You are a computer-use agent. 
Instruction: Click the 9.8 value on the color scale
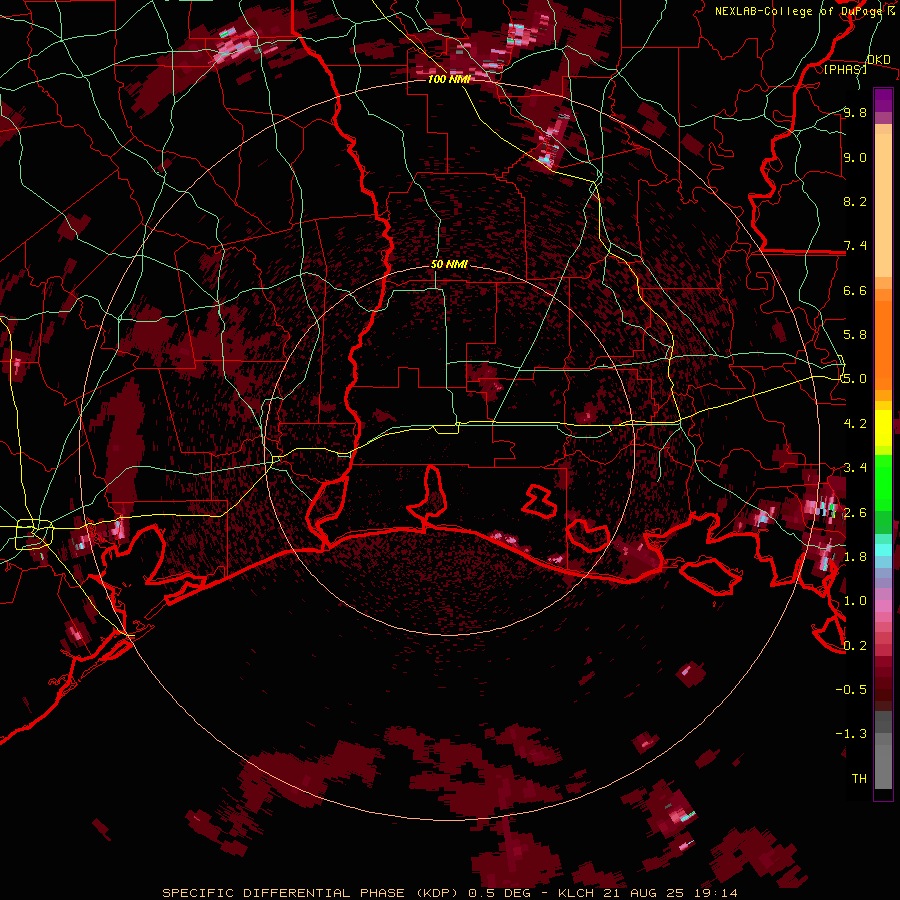click(855, 112)
